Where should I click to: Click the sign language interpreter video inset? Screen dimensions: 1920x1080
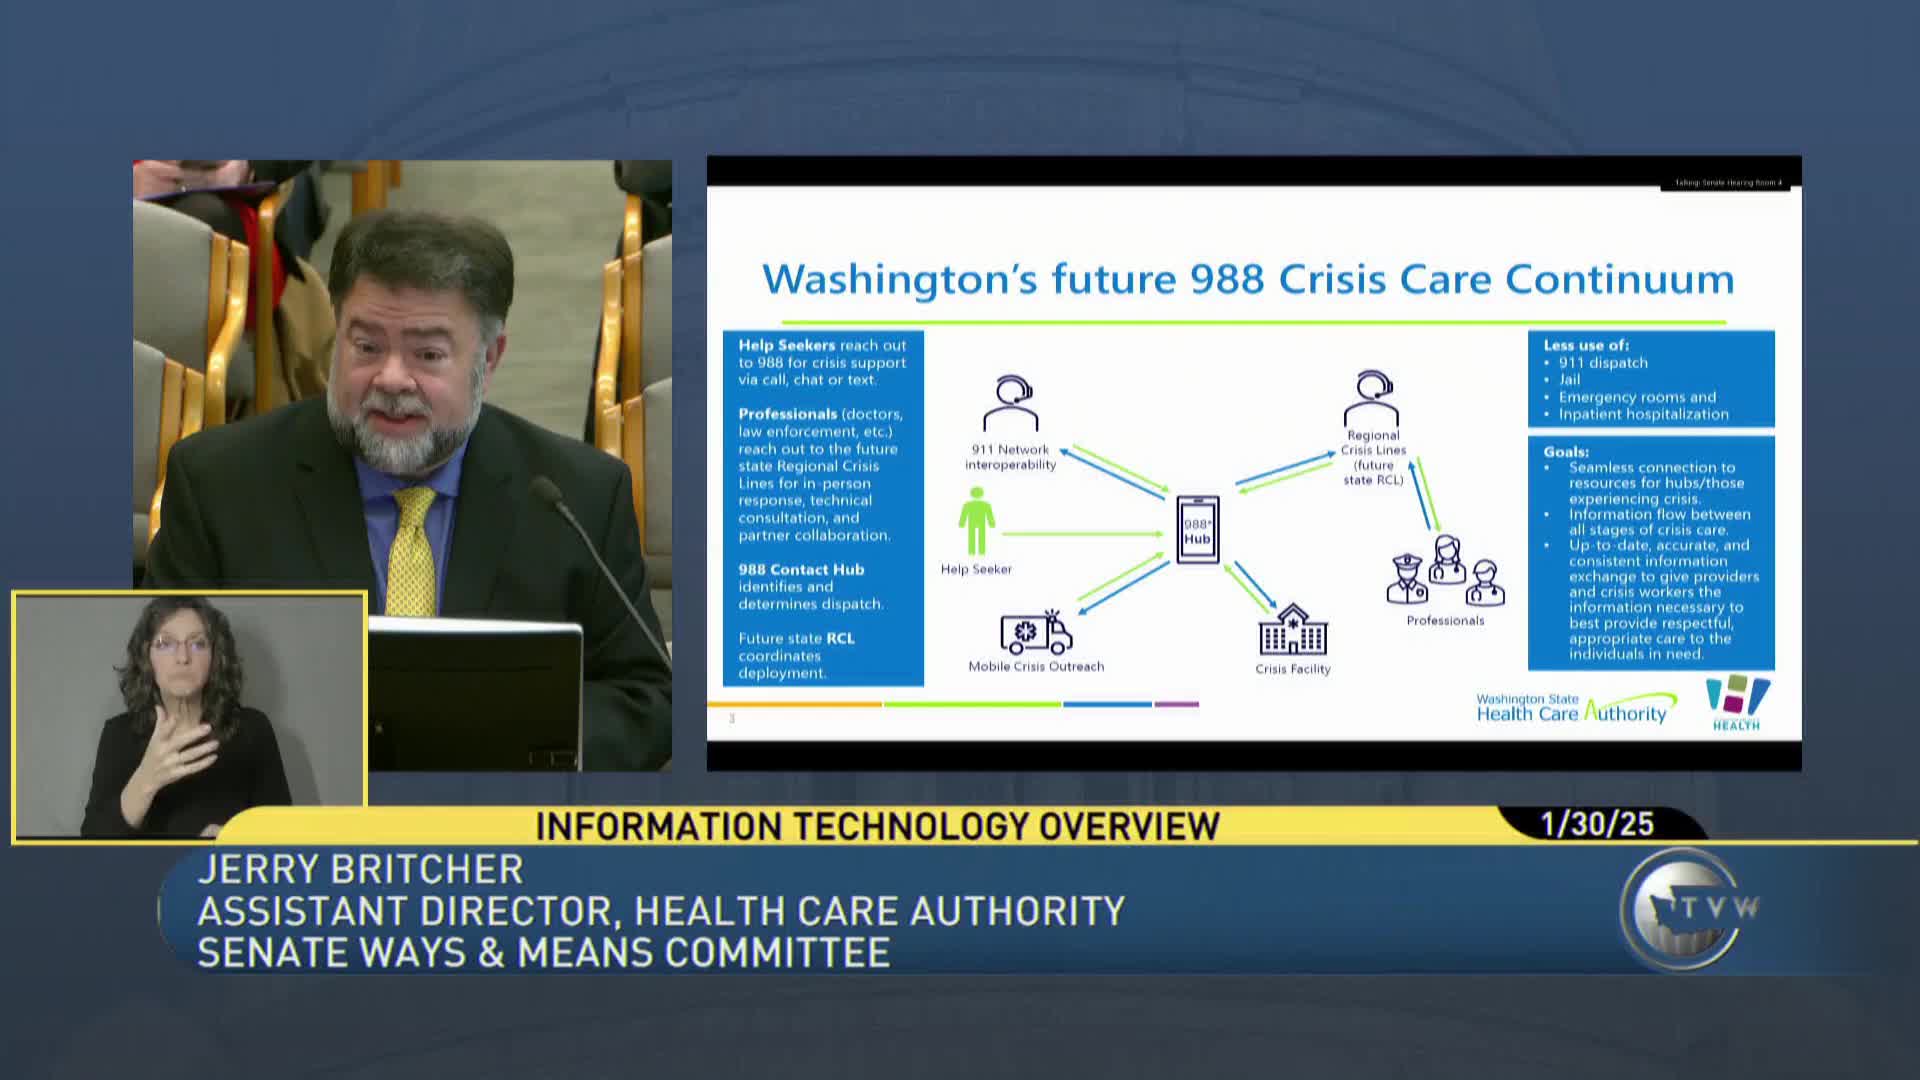(x=189, y=714)
